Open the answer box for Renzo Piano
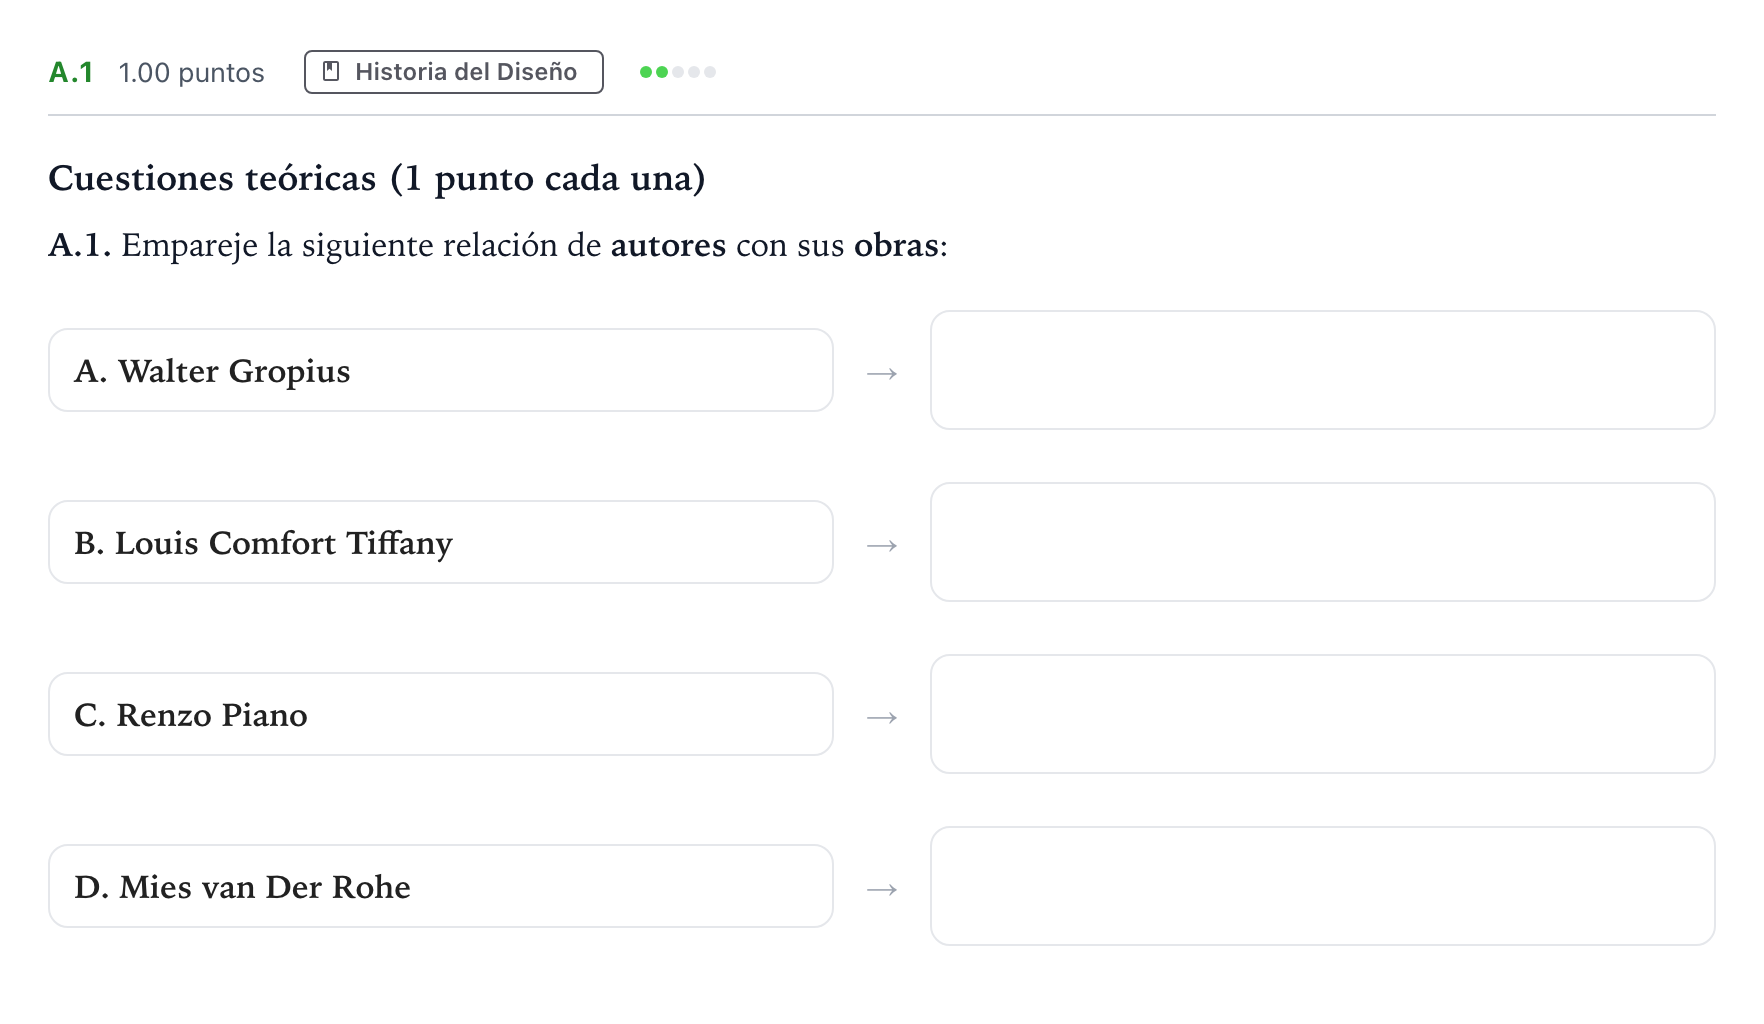This screenshot has height=1024, width=1764. pyautogui.click(x=1323, y=714)
